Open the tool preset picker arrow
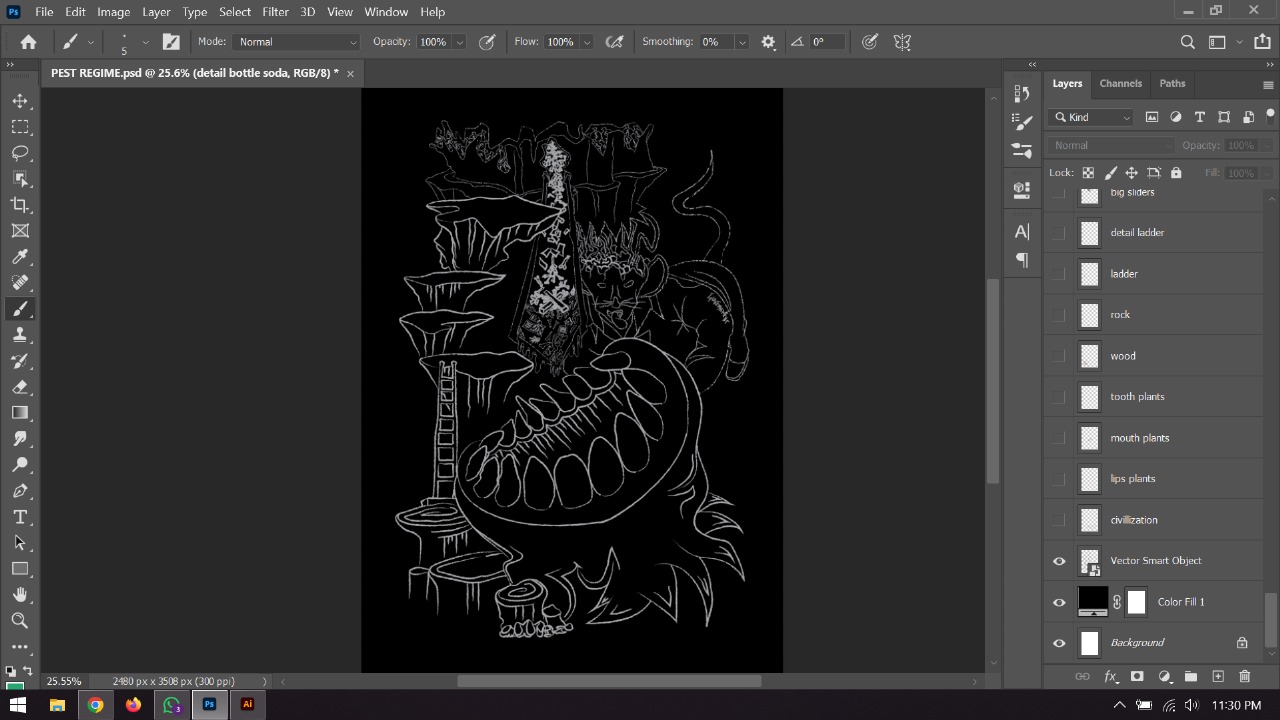The height and width of the screenshot is (720, 1280). pos(91,42)
